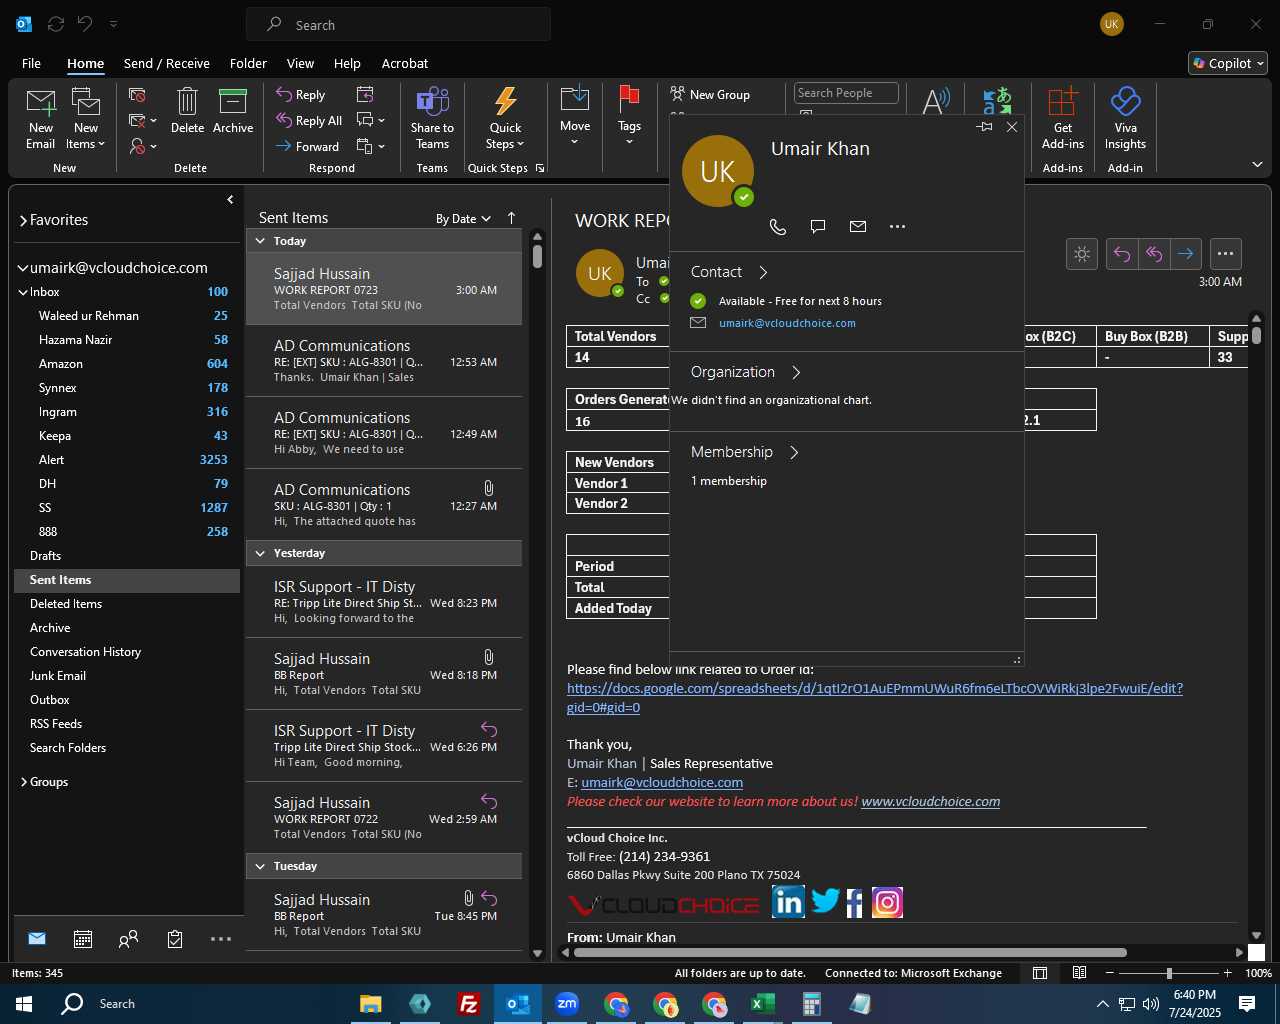Toggle dark background sun icon in reading pane
This screenshot has height=1024, width=1280.
[1082, 254]
